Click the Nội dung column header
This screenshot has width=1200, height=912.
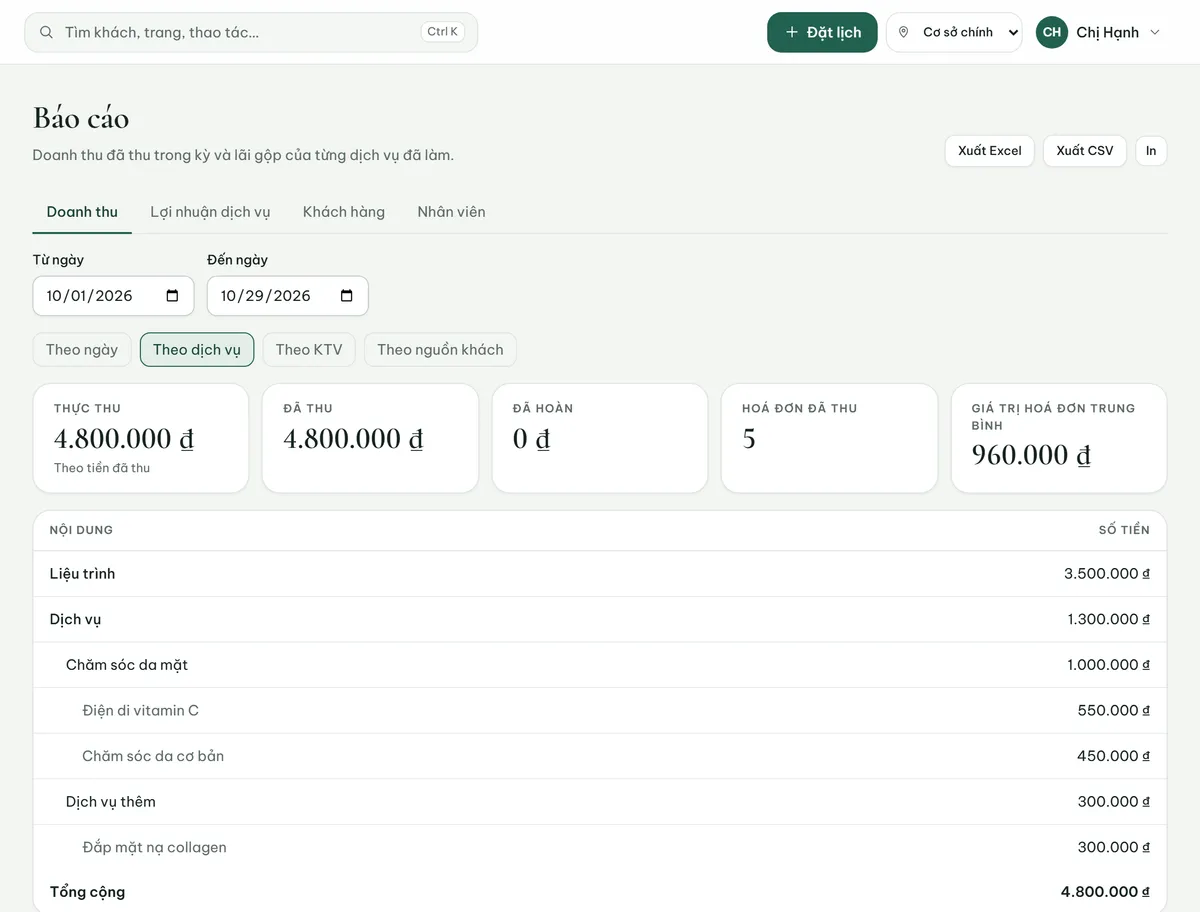[x=81, y=530]
